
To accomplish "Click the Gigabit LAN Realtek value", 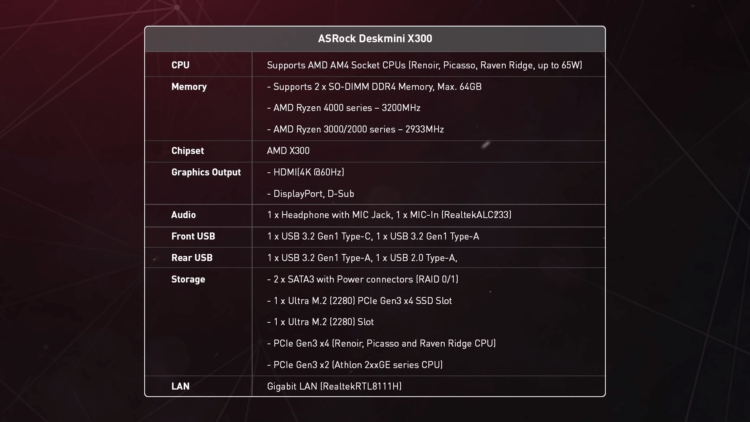I will pos(335,386).
